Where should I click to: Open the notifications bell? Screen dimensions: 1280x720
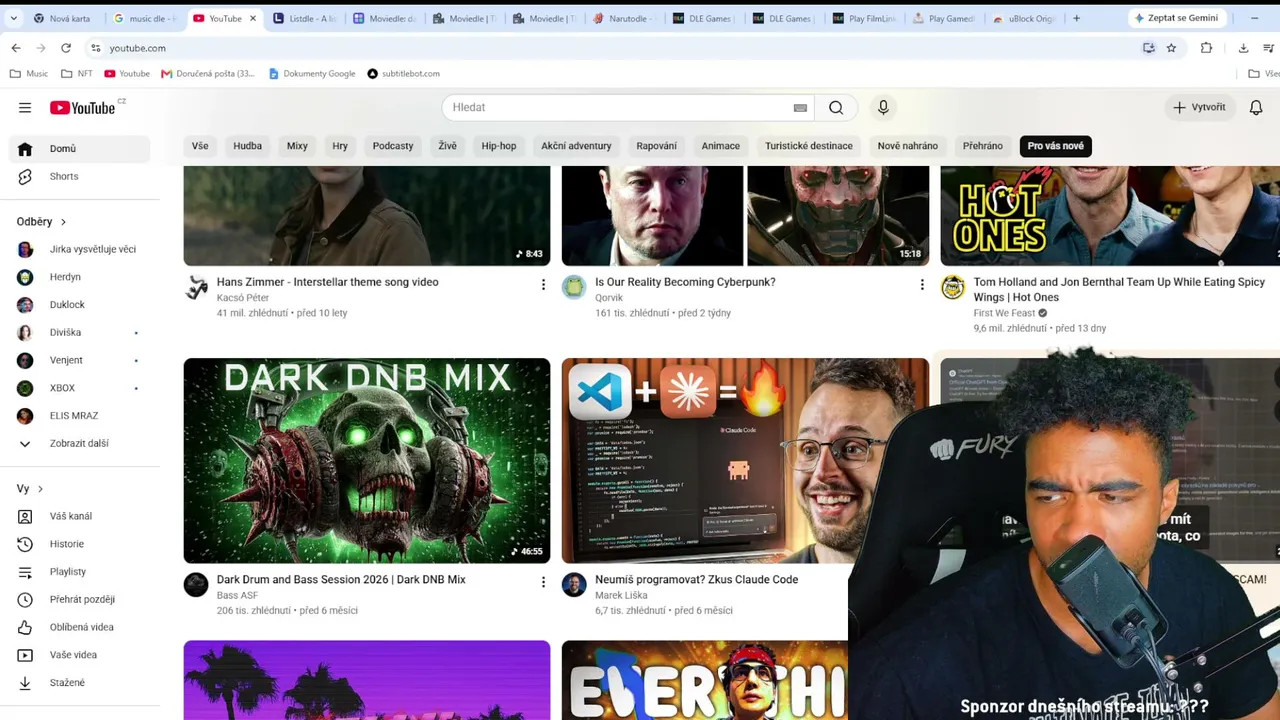pyautogui.click(x=1256, y=108)
